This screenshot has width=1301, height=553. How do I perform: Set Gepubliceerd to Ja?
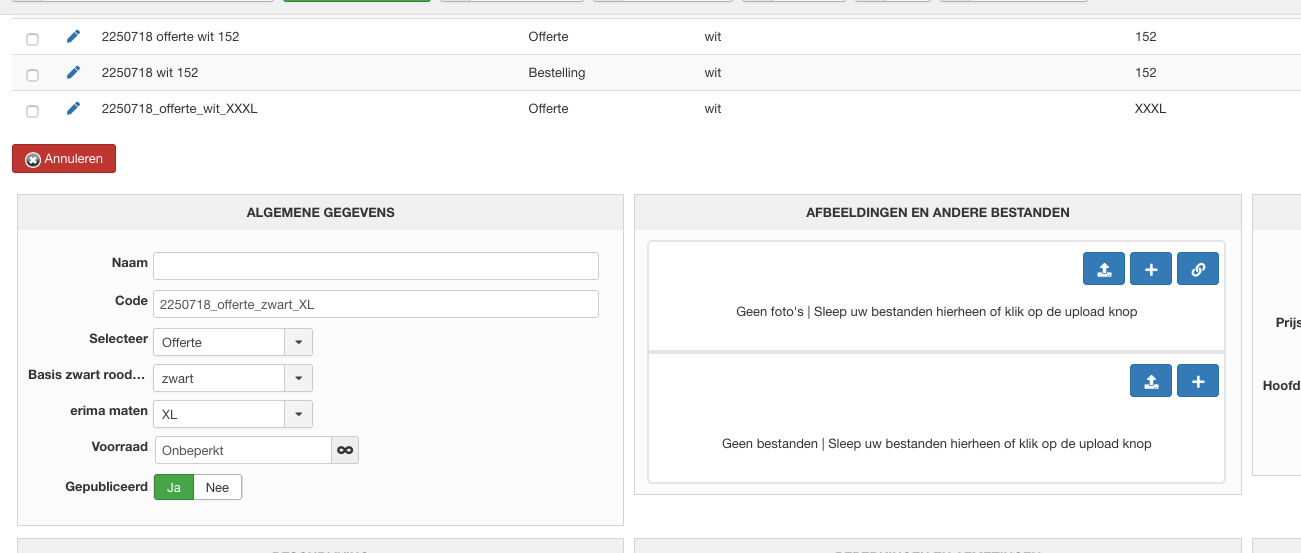pos(174,488)
